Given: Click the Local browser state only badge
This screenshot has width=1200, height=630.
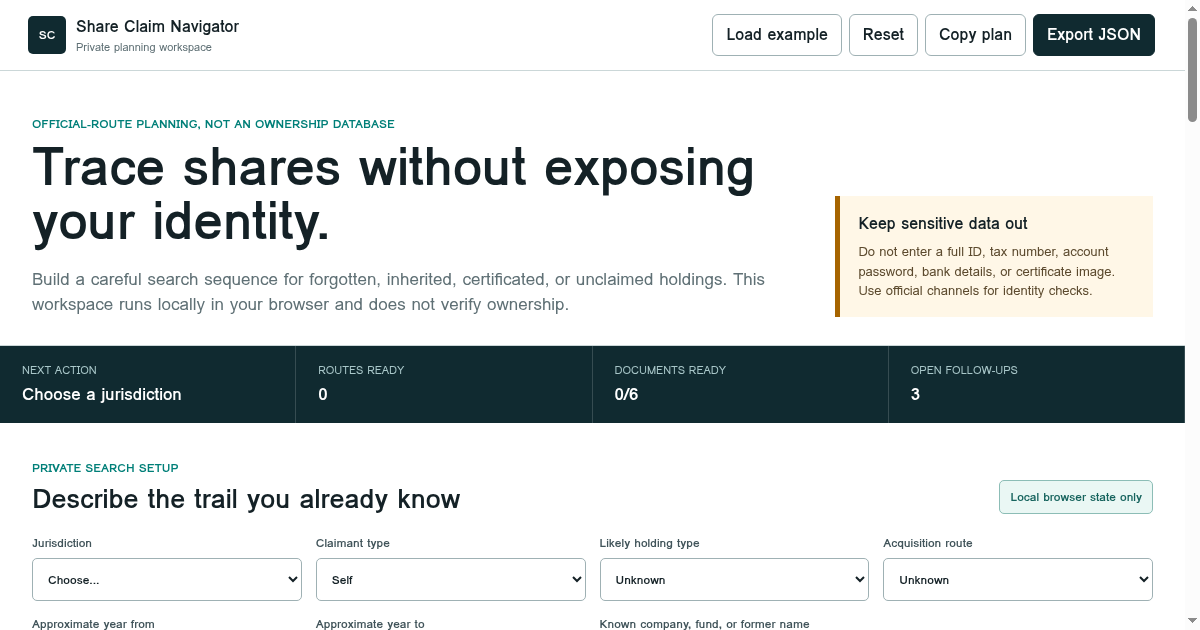Looking at the screenshot, I should 1076,497.
